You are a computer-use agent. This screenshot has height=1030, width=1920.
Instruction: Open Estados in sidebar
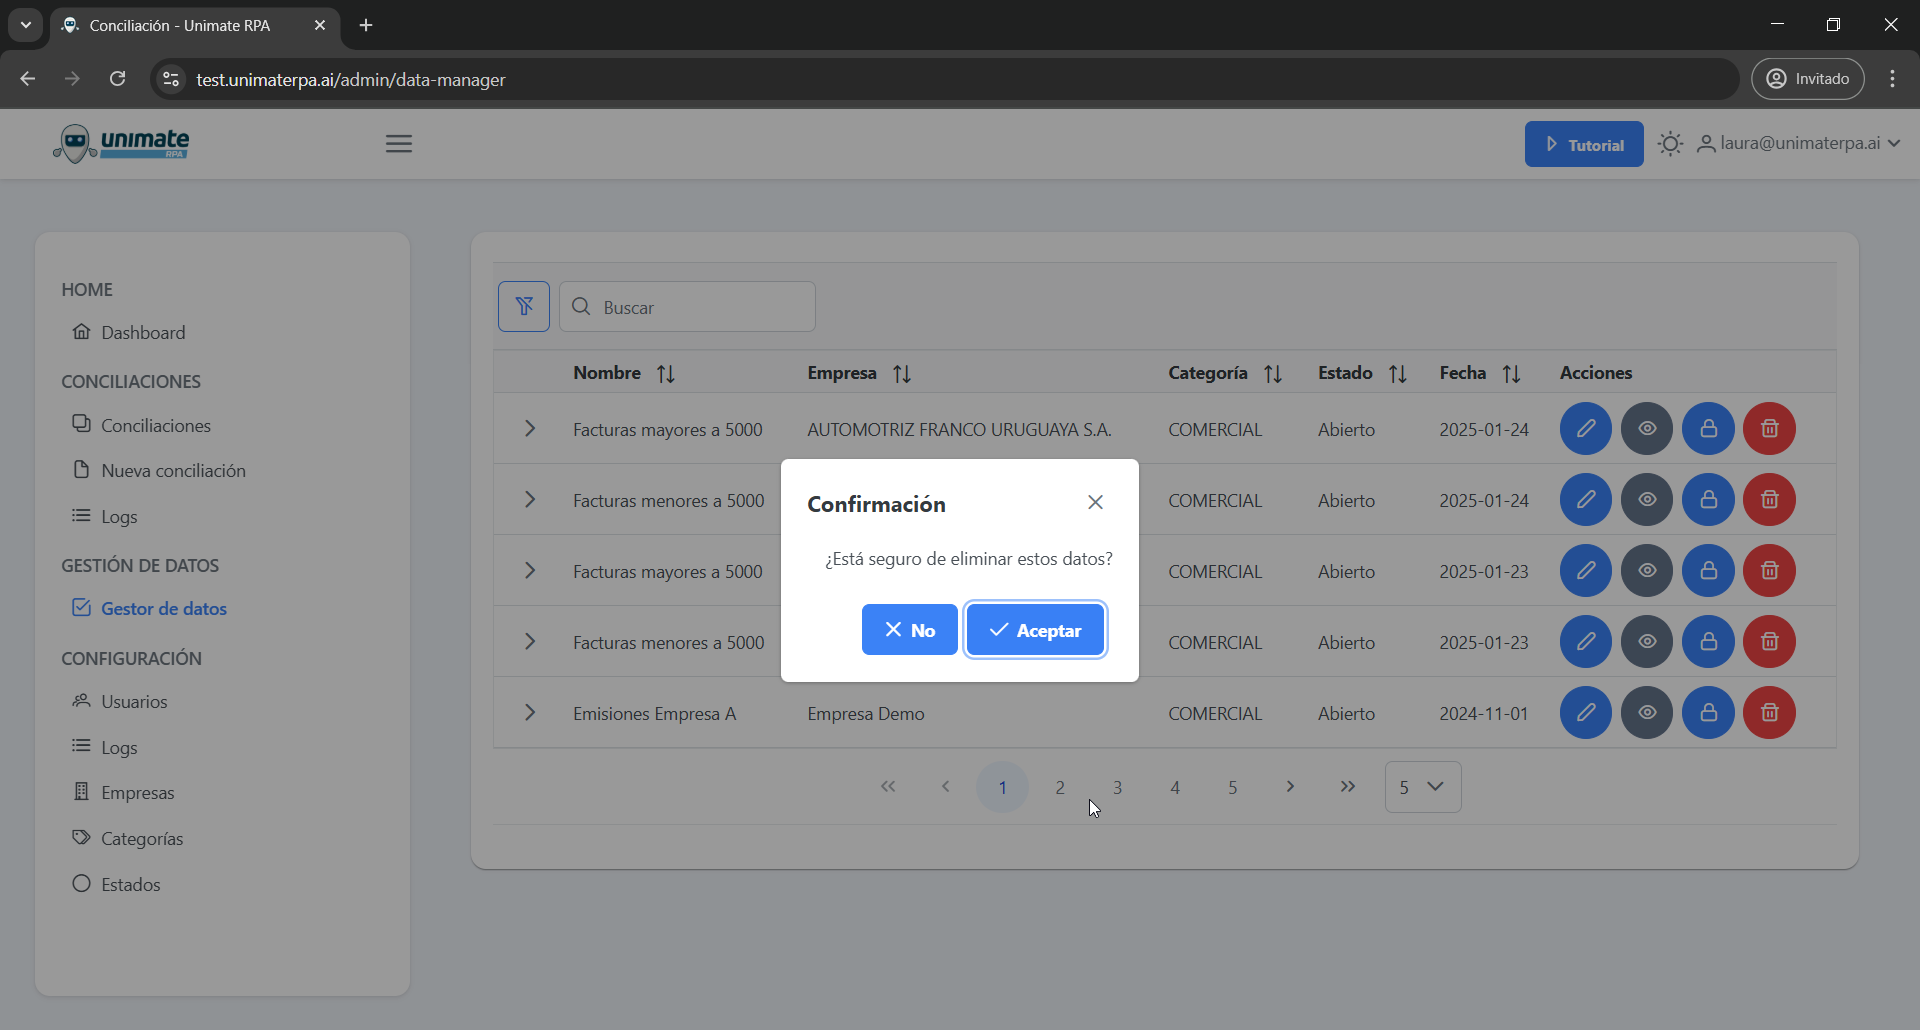(x=117, y=884)
